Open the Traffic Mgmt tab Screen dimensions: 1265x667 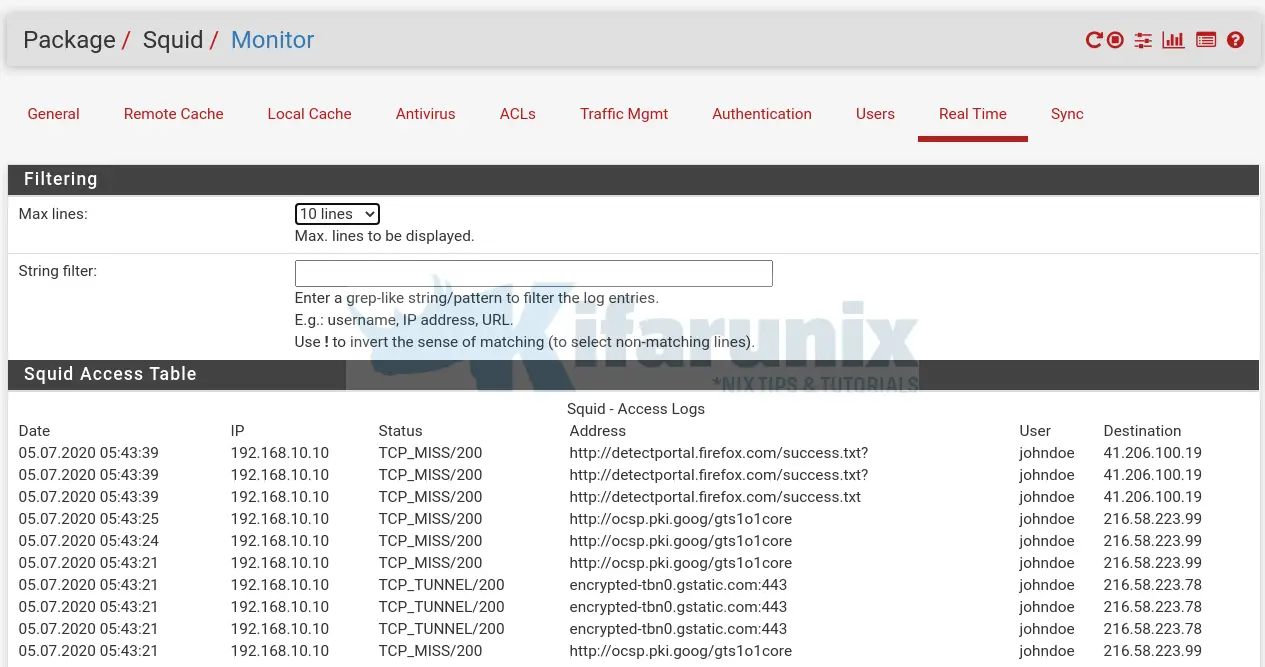623,114
